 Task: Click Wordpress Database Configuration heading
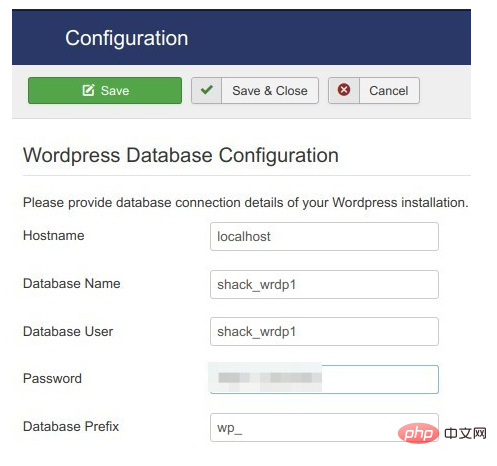pos(181,156)
